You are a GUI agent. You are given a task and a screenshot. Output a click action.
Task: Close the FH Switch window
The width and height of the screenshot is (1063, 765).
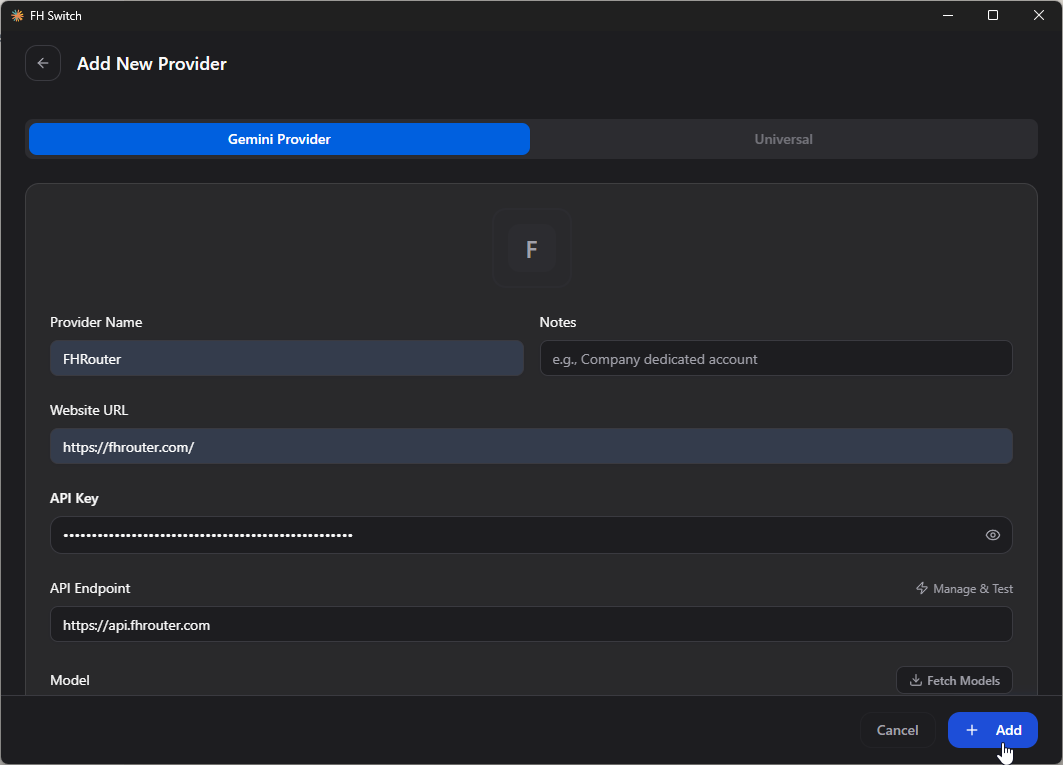1038,15
